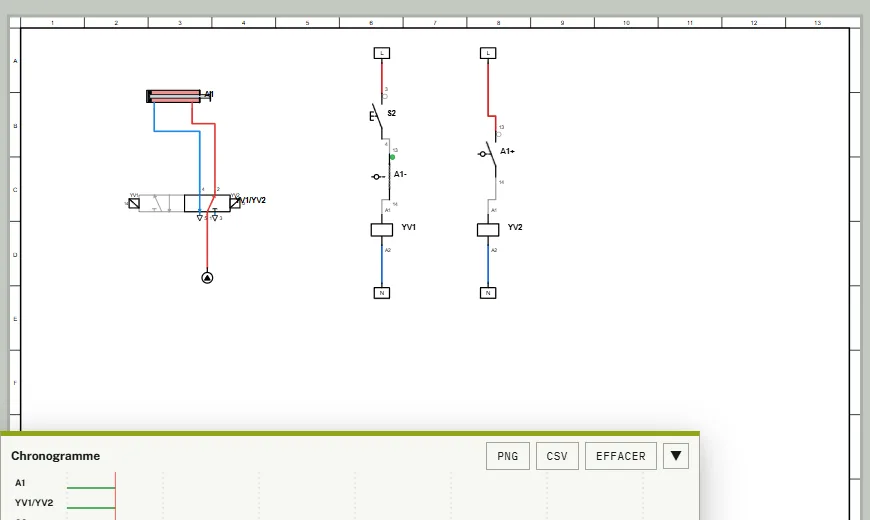Click the L terminal above S2
Image resolution: width=870 pixels, height=520 pixels.
pos(382,53)
